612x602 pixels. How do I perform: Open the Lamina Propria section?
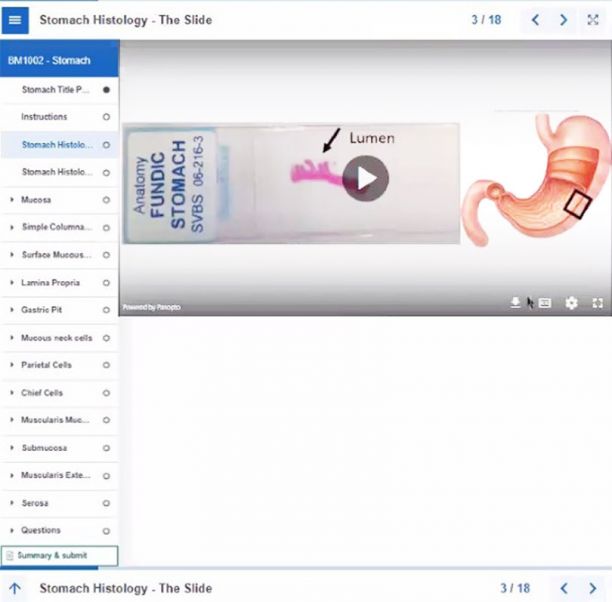pyautogui.click(x=60, y=283)
